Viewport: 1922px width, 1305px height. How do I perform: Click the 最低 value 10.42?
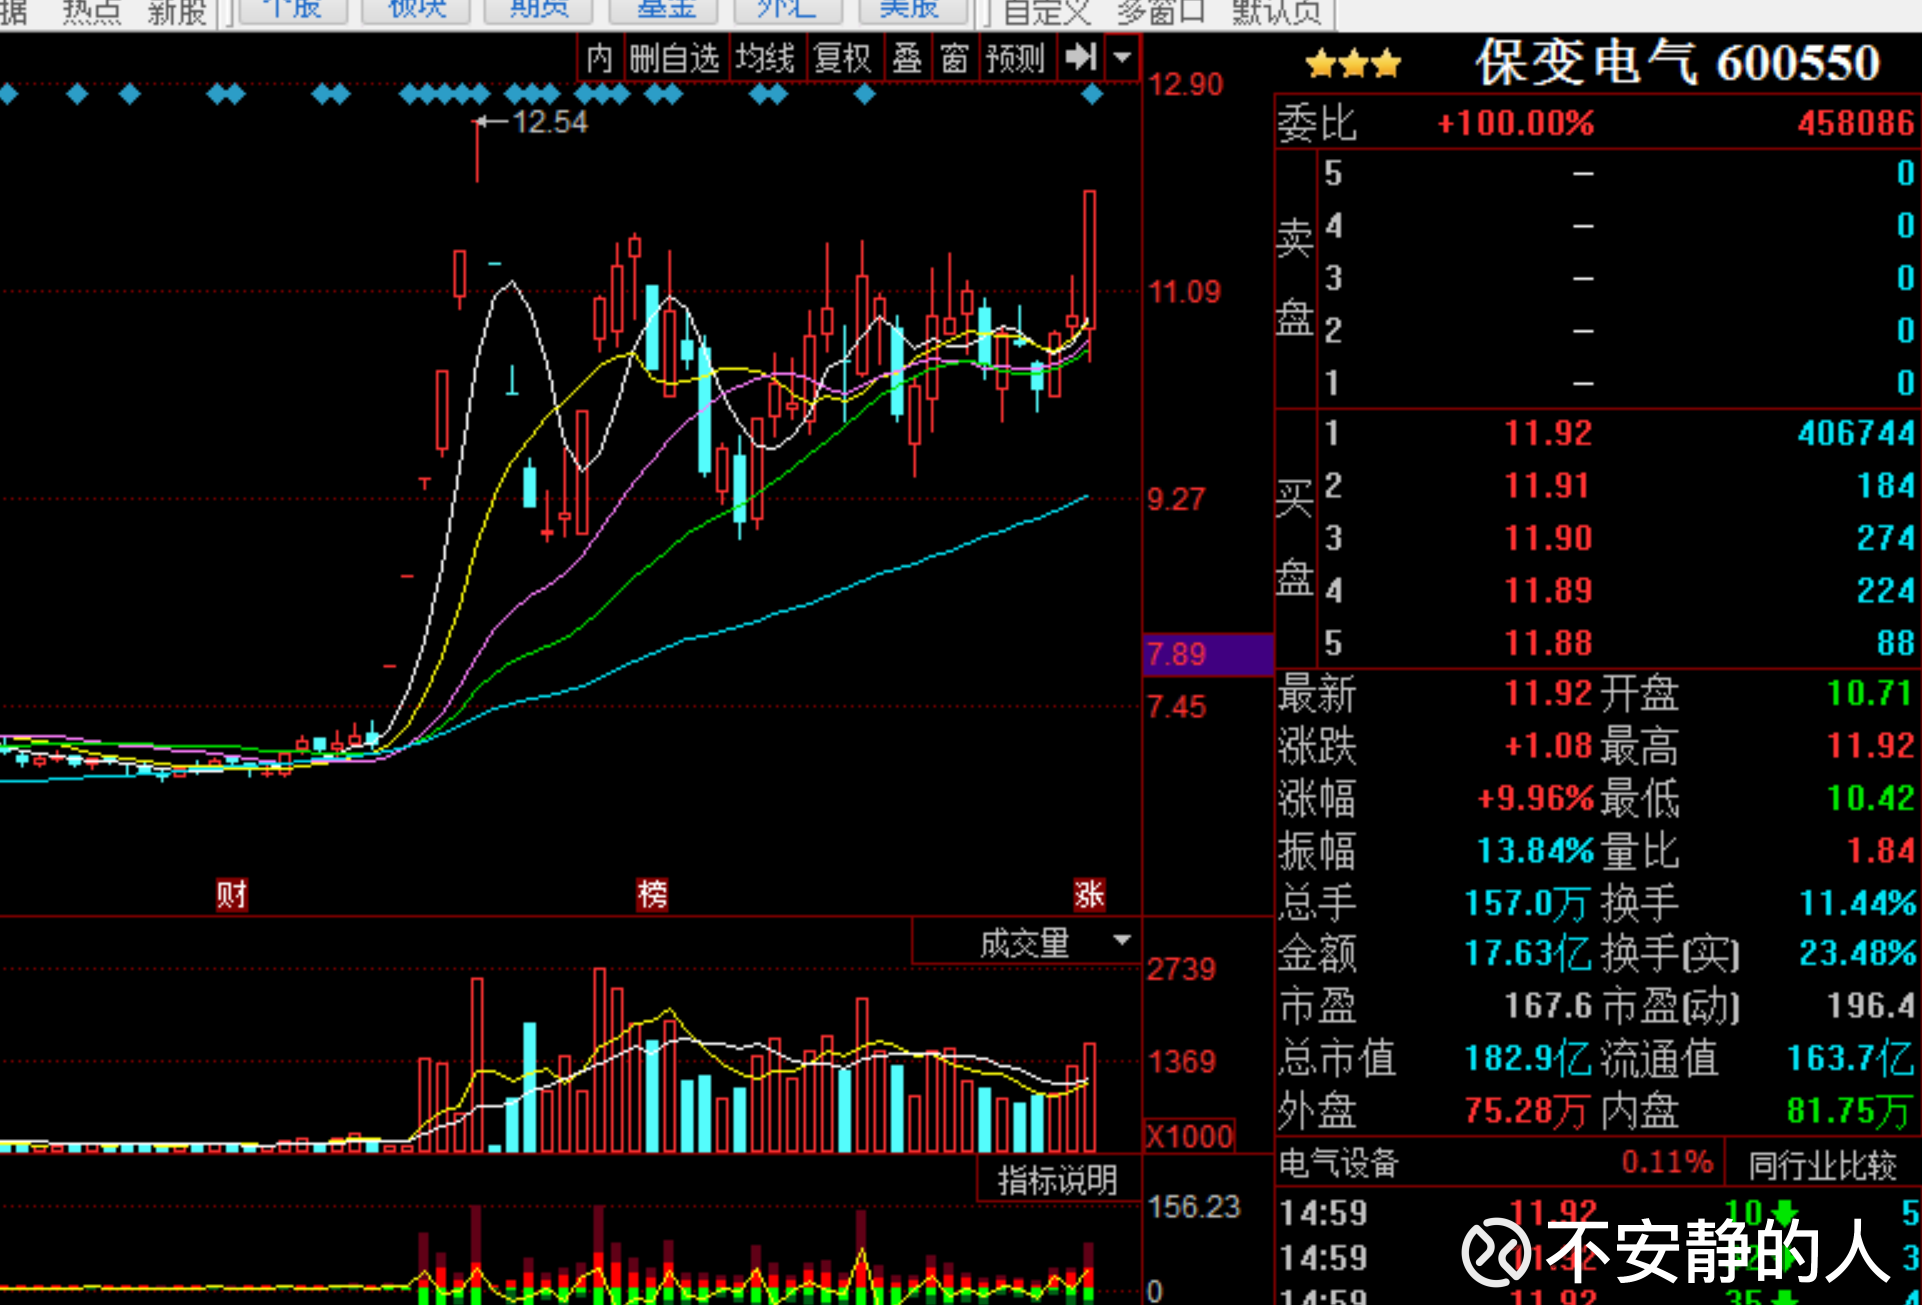pos(1870,798)
